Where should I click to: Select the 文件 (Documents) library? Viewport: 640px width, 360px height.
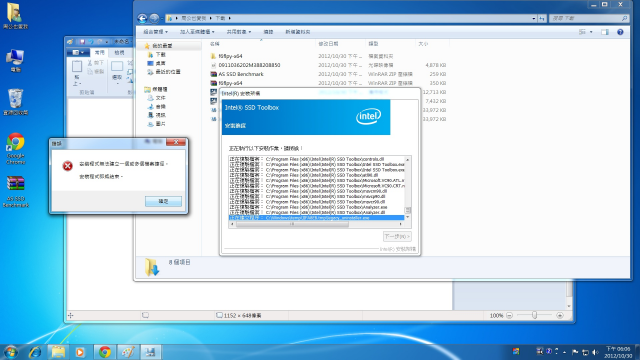click(160, 98)
